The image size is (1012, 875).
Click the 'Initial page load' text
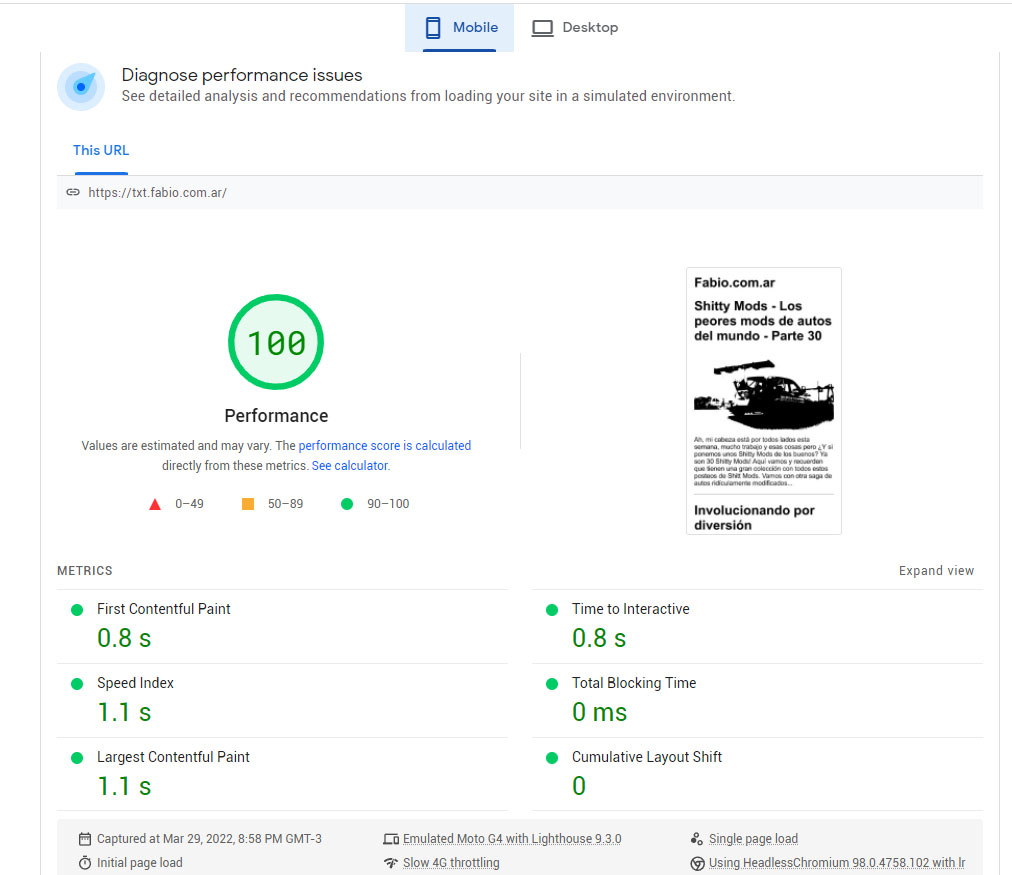(139, 863)
